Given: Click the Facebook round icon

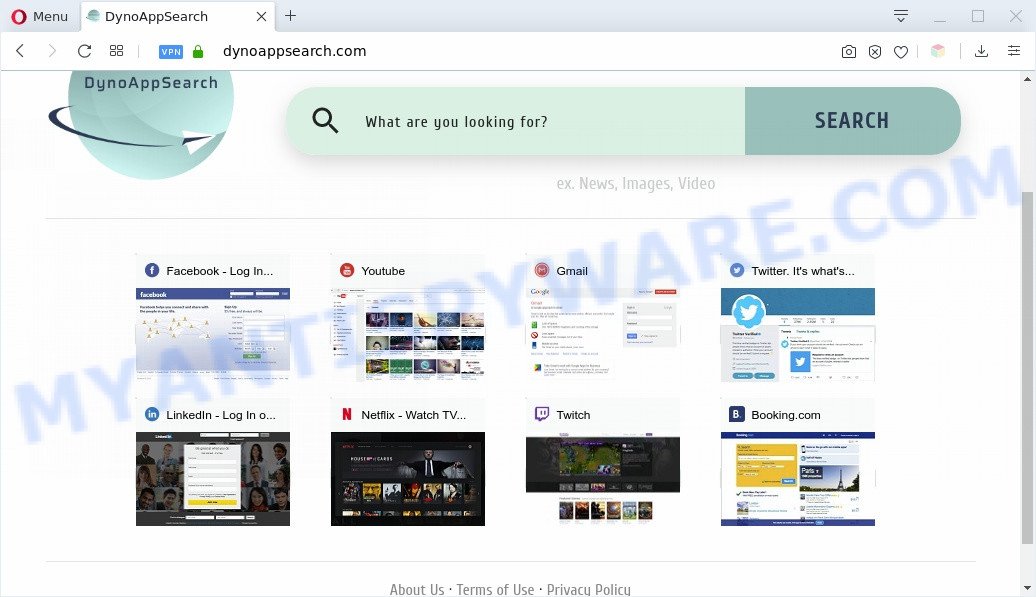Looking at the screenshot, I should (152, 270).
